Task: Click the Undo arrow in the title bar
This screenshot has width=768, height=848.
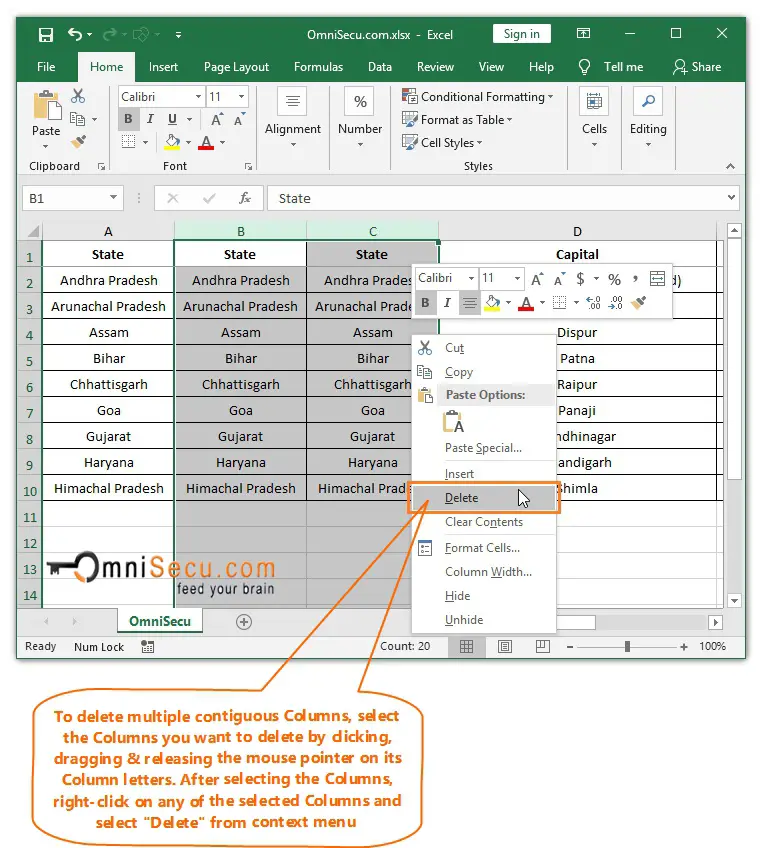Action: 74,35
